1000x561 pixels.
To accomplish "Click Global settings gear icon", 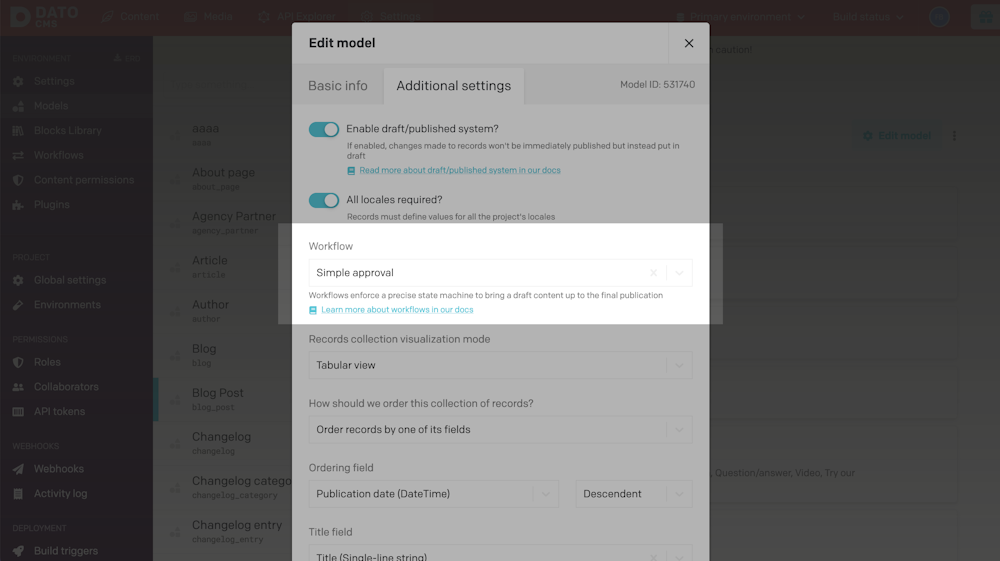I will 18,280.
